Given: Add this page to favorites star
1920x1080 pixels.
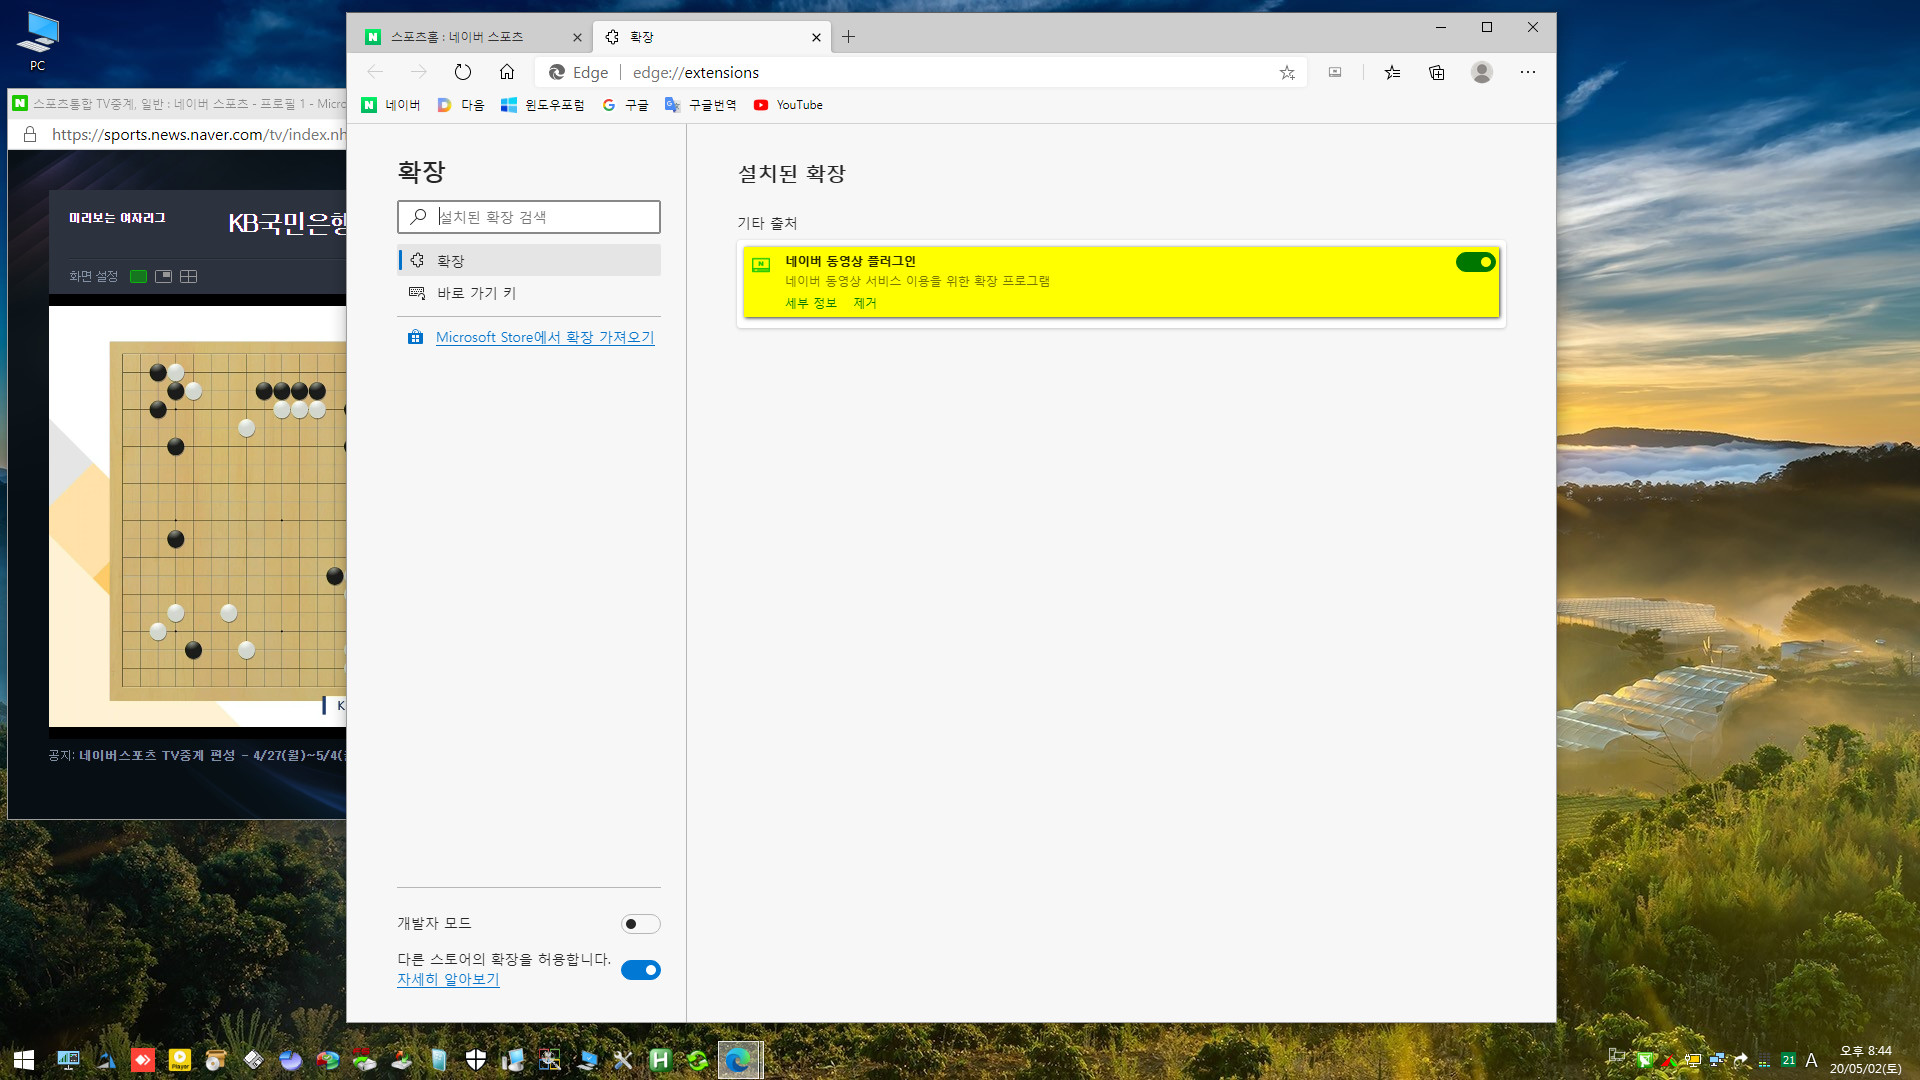Looking at the screenshot, I should tap(1287, 72).
